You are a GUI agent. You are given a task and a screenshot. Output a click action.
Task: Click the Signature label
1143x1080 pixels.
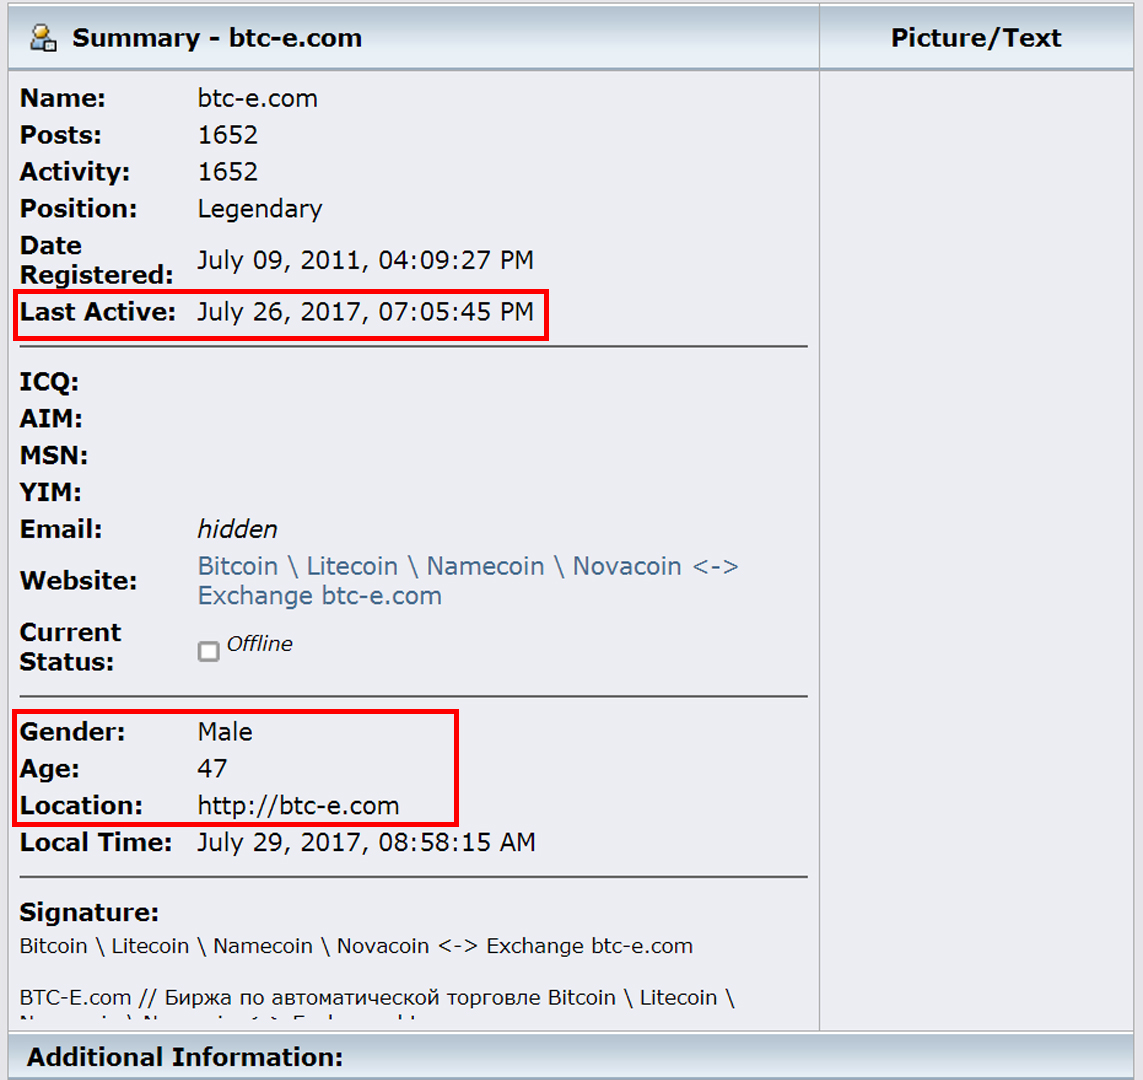tap(89, 912)
